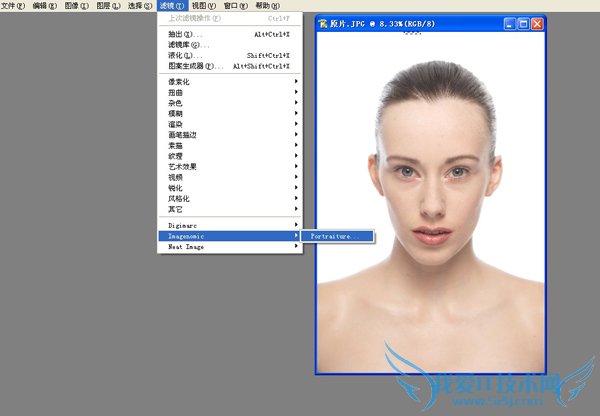Open 图案生成器(P)... pattern maker
This screenshot has width=600, height=416.
click(230, 66)
